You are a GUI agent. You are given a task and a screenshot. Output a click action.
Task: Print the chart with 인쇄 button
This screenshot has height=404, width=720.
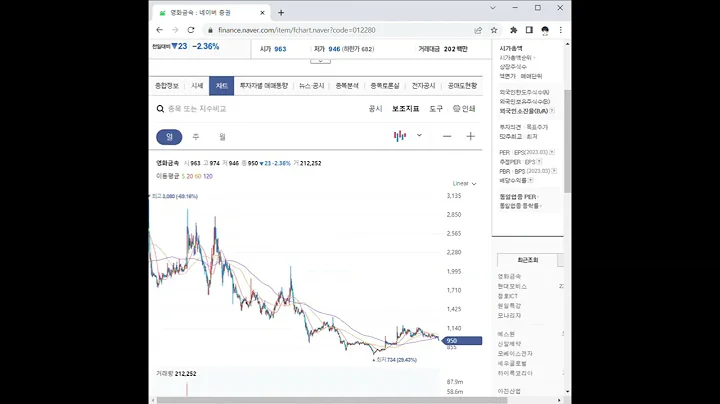tap(464, 109)
